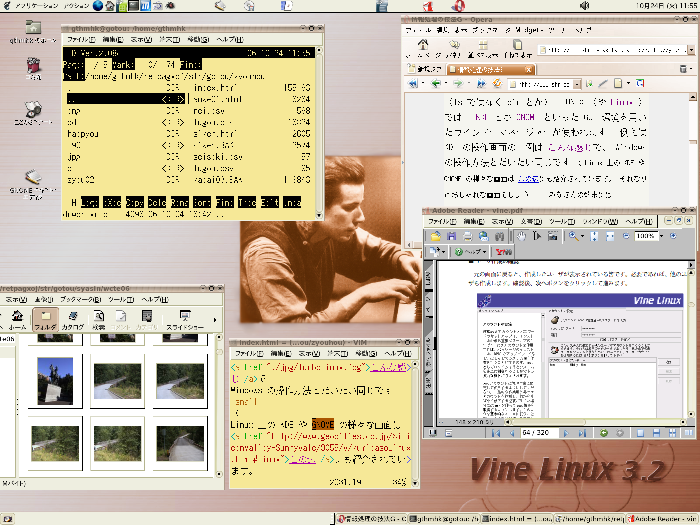Switch to the active orange Opera tab
The height and width of the screenshot is (525, 700).
tap(490, 69)
